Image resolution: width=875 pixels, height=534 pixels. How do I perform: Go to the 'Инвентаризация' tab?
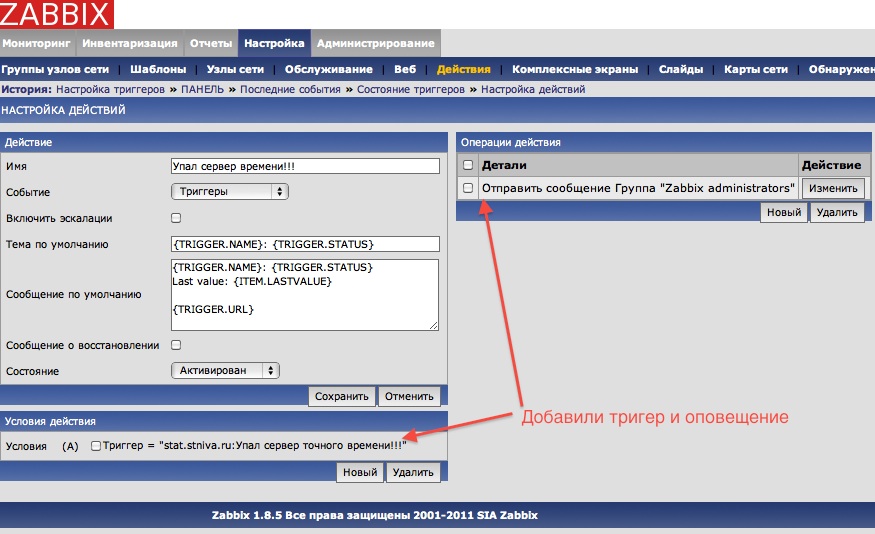coord(130,44)
